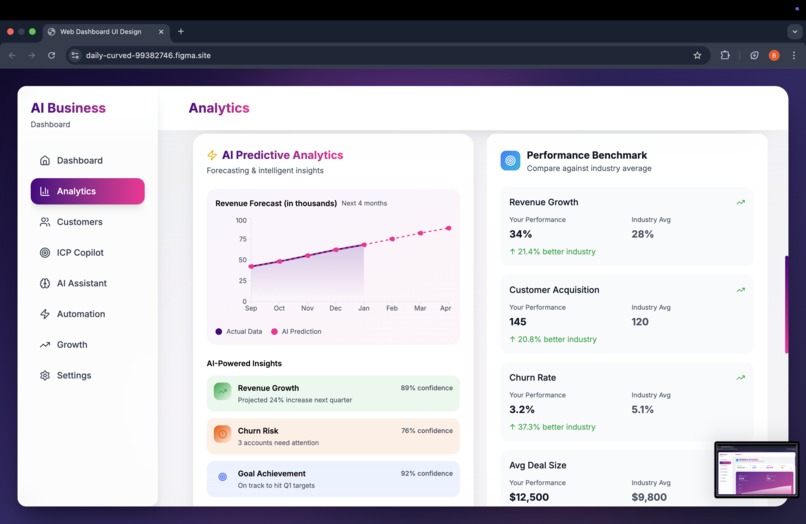This screenshot has width=806, height=524.
Task: Click the ICP Copilot target icon
Action: coord(45,252)
